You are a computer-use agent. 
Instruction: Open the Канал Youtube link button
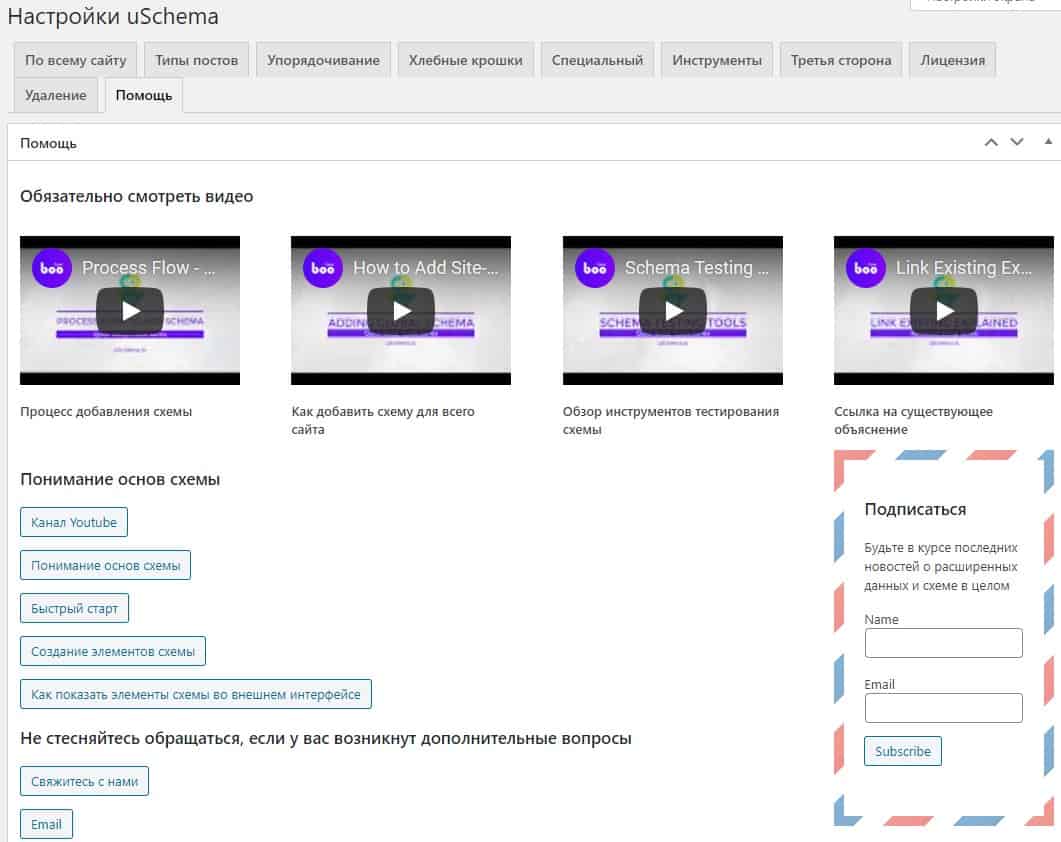[74, 522]
